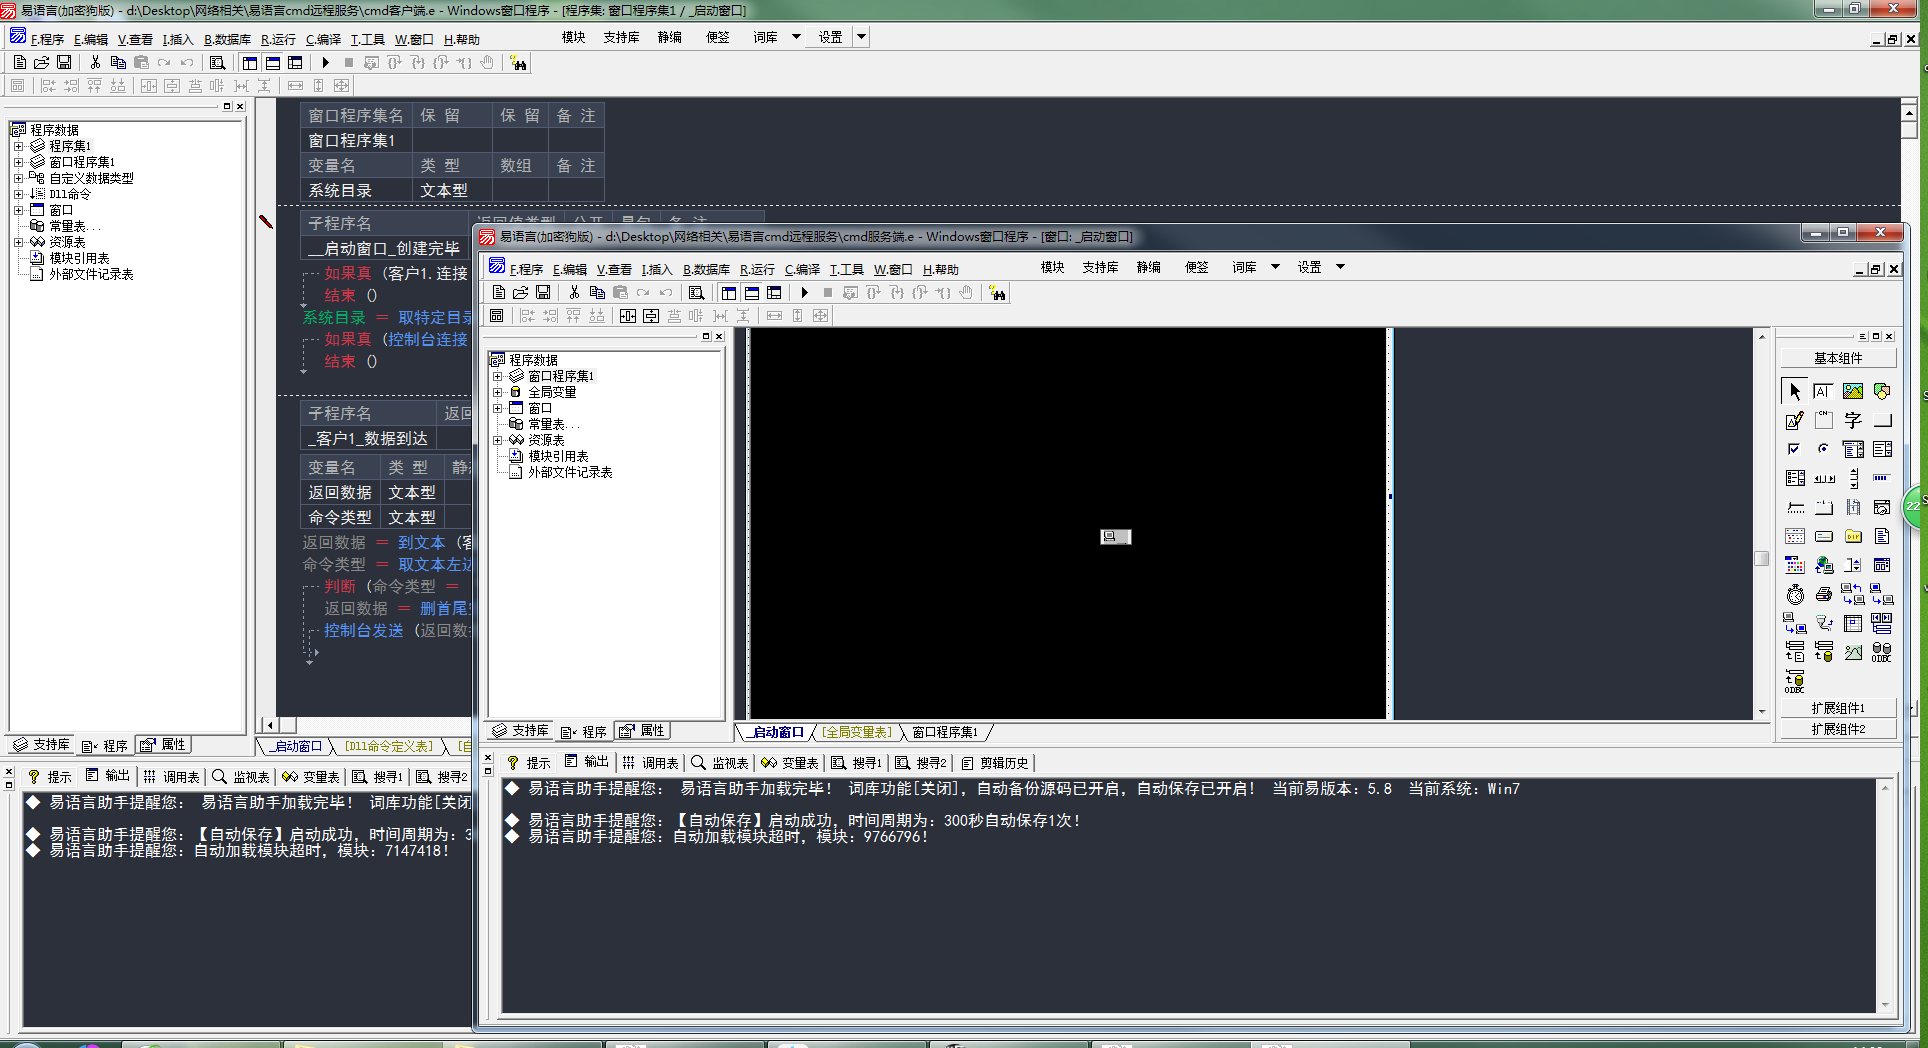Image resolution: width=1928 pixels, height=1048 pixels.
Task: Click New document icon in client toolbar
Action: click(x=19, y=63)
